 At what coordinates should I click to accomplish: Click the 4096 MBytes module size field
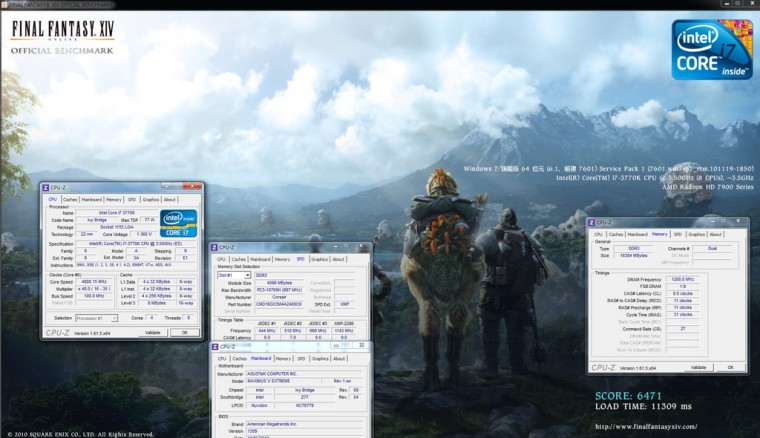point(279,283)
